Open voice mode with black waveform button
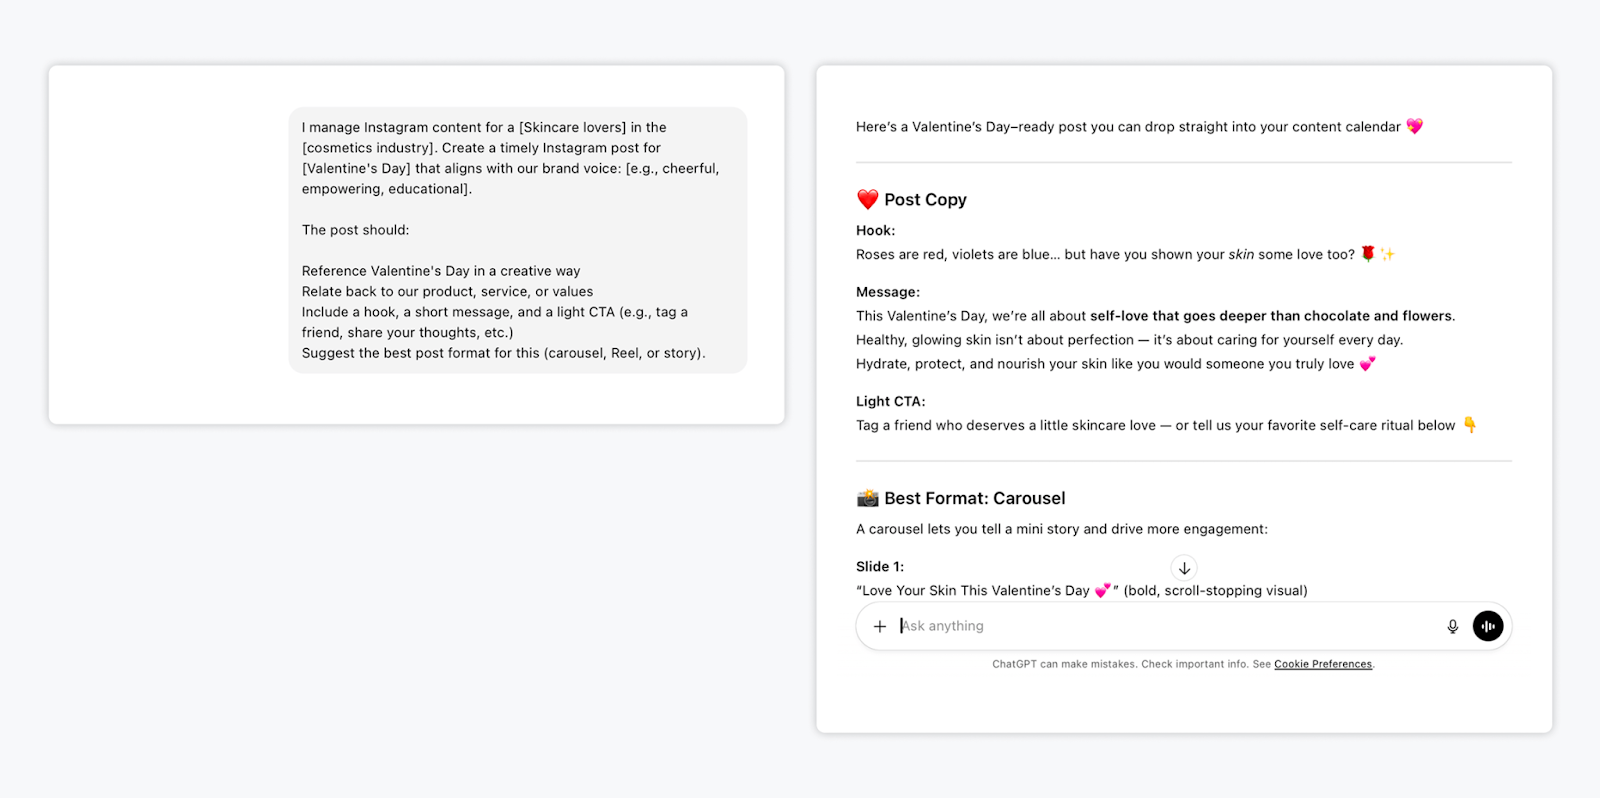The height and width of the screenshot is (798, 1600). click(x=1488, y=626)
